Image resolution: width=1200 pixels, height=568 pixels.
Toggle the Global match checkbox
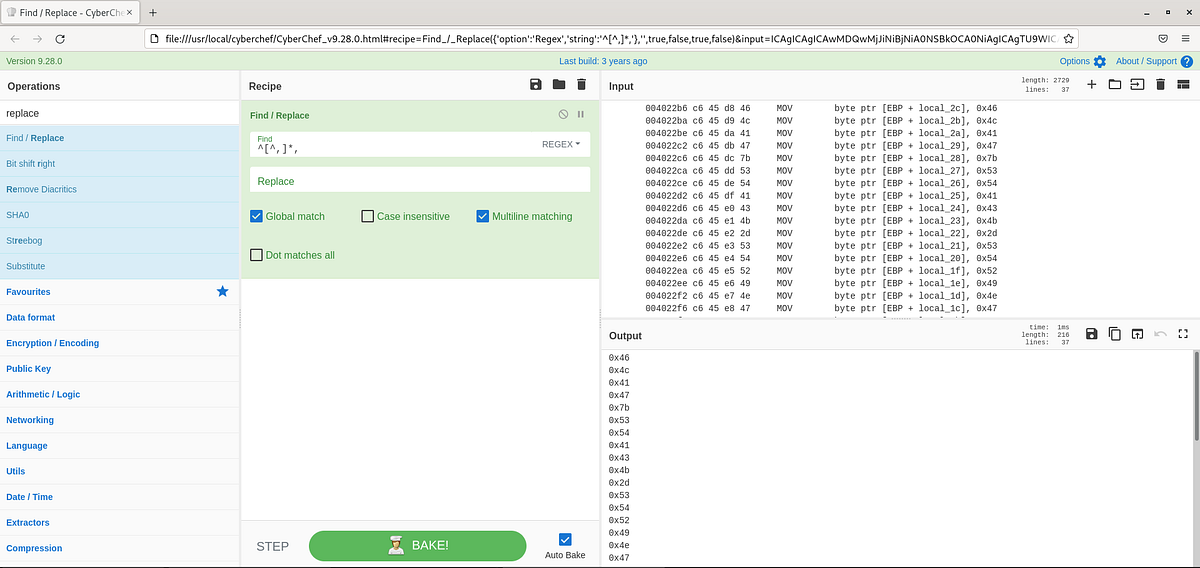click(x=257, y=216)
